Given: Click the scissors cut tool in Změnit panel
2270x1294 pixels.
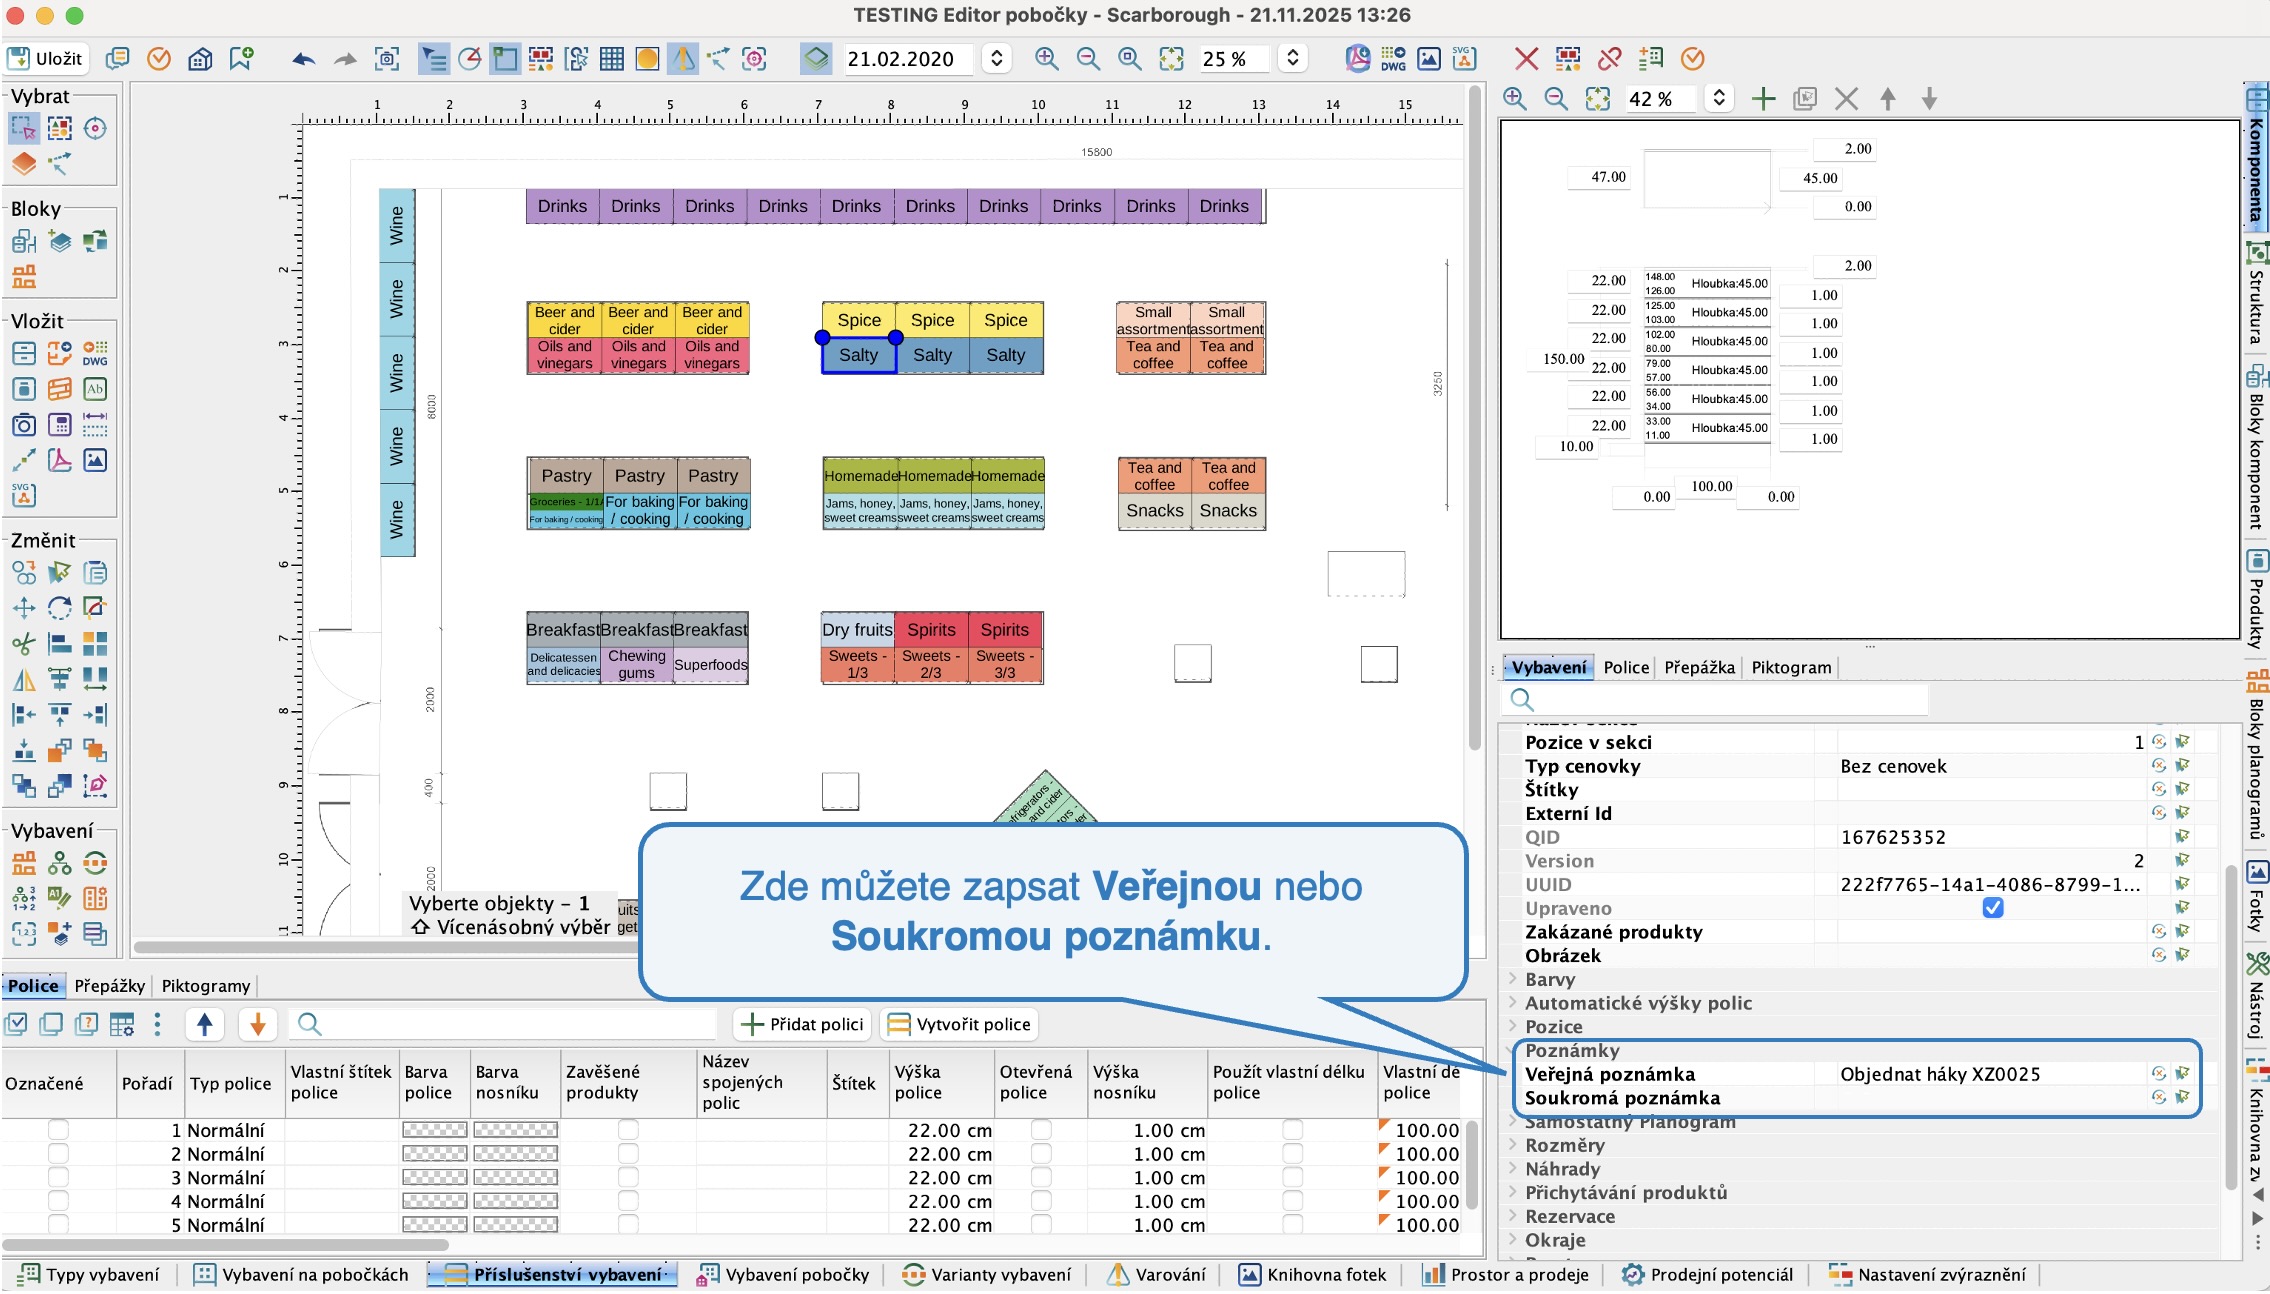Looking at the screenshot, I should click(24, 643).
